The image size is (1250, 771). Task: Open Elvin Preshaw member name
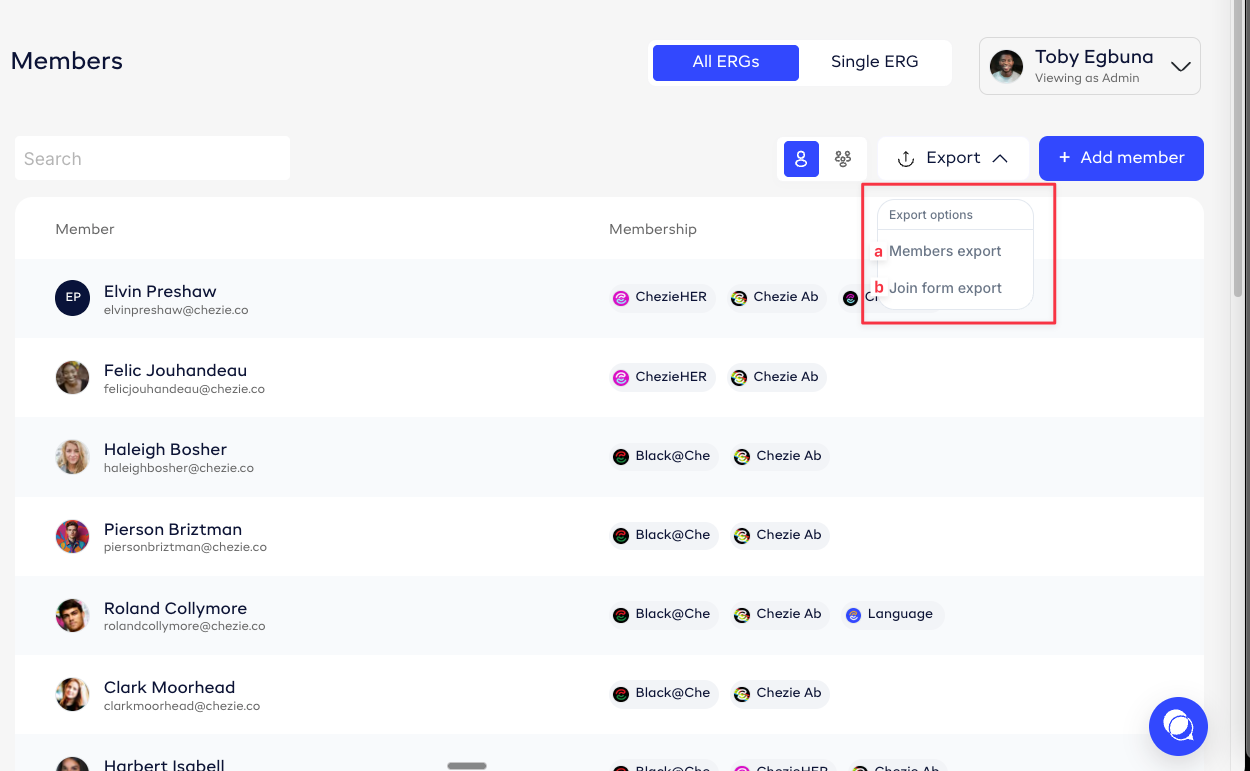click(x=160, y=291)
